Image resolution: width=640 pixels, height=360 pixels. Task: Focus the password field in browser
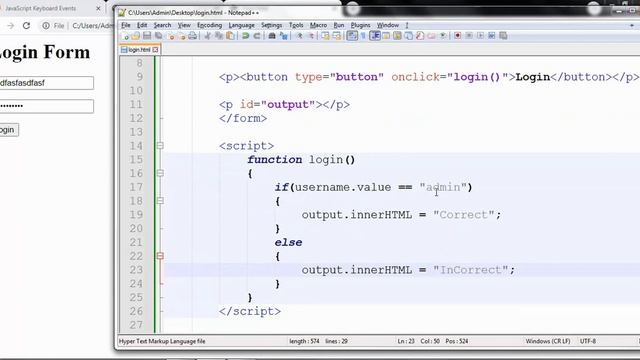tap(47, 106)
